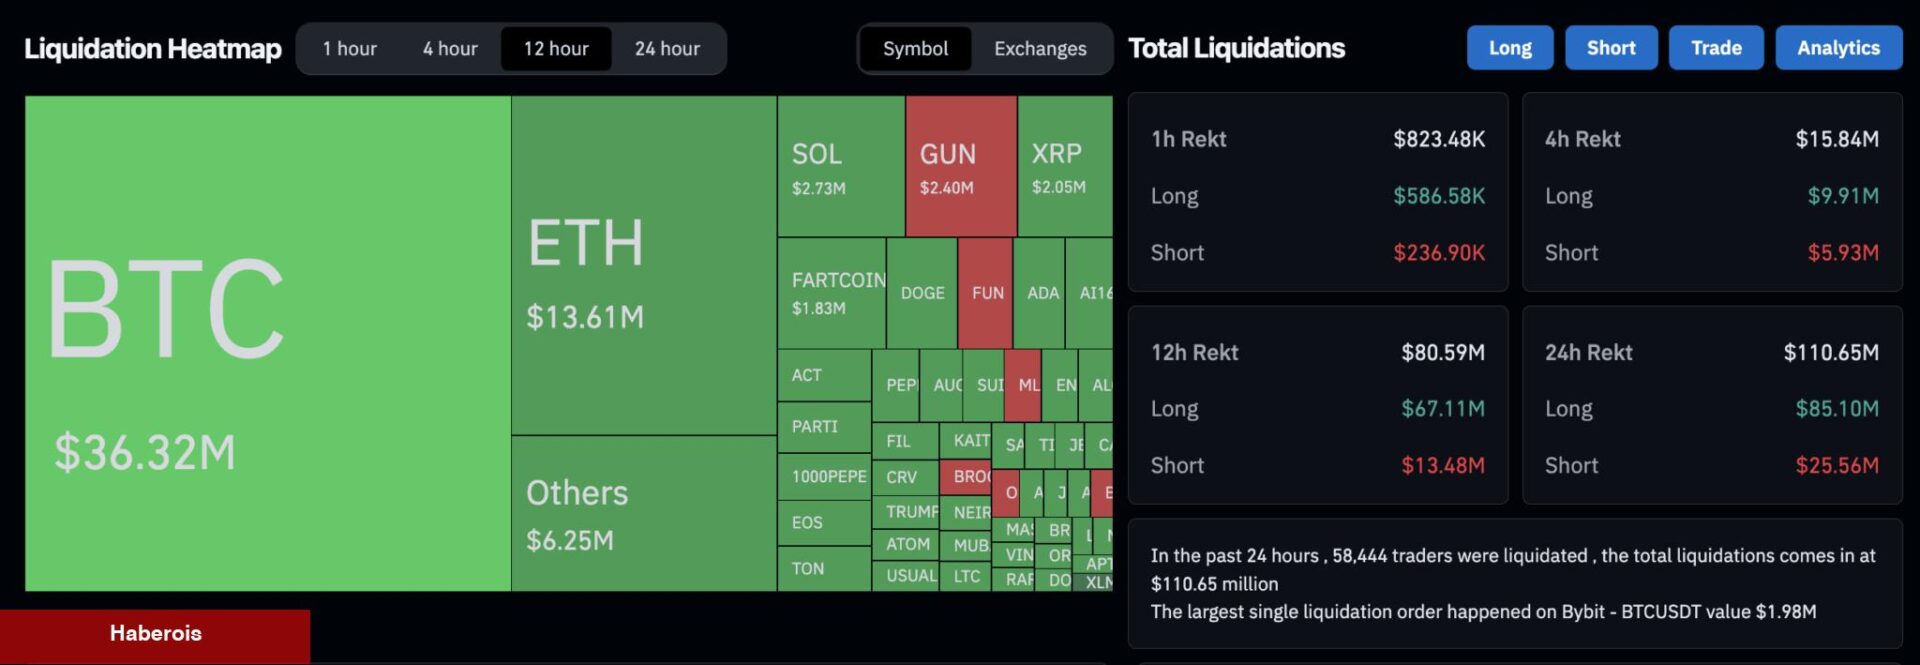Open the Trade button
Viewport: 1920px width, 665px height.
tap(1716, 48)
